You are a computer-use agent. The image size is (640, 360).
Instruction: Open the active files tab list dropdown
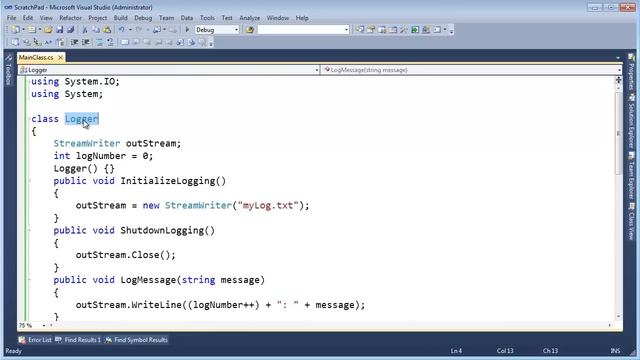point(618,58)
